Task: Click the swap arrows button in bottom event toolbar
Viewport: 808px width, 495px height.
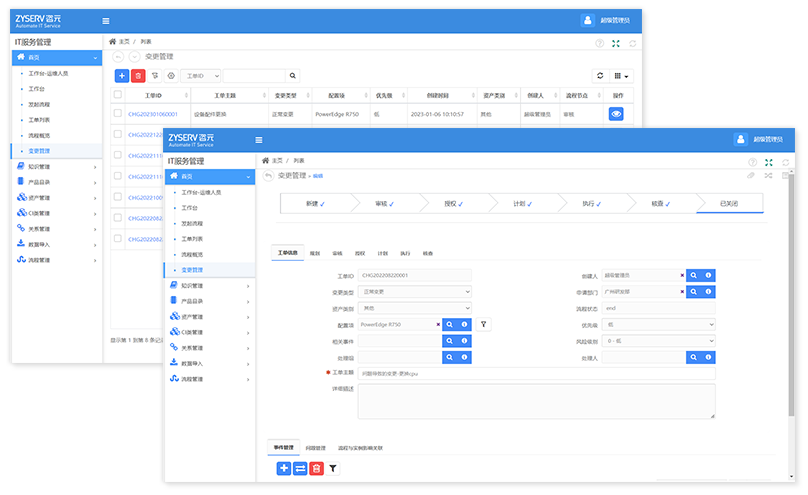Action: point(300,468)
